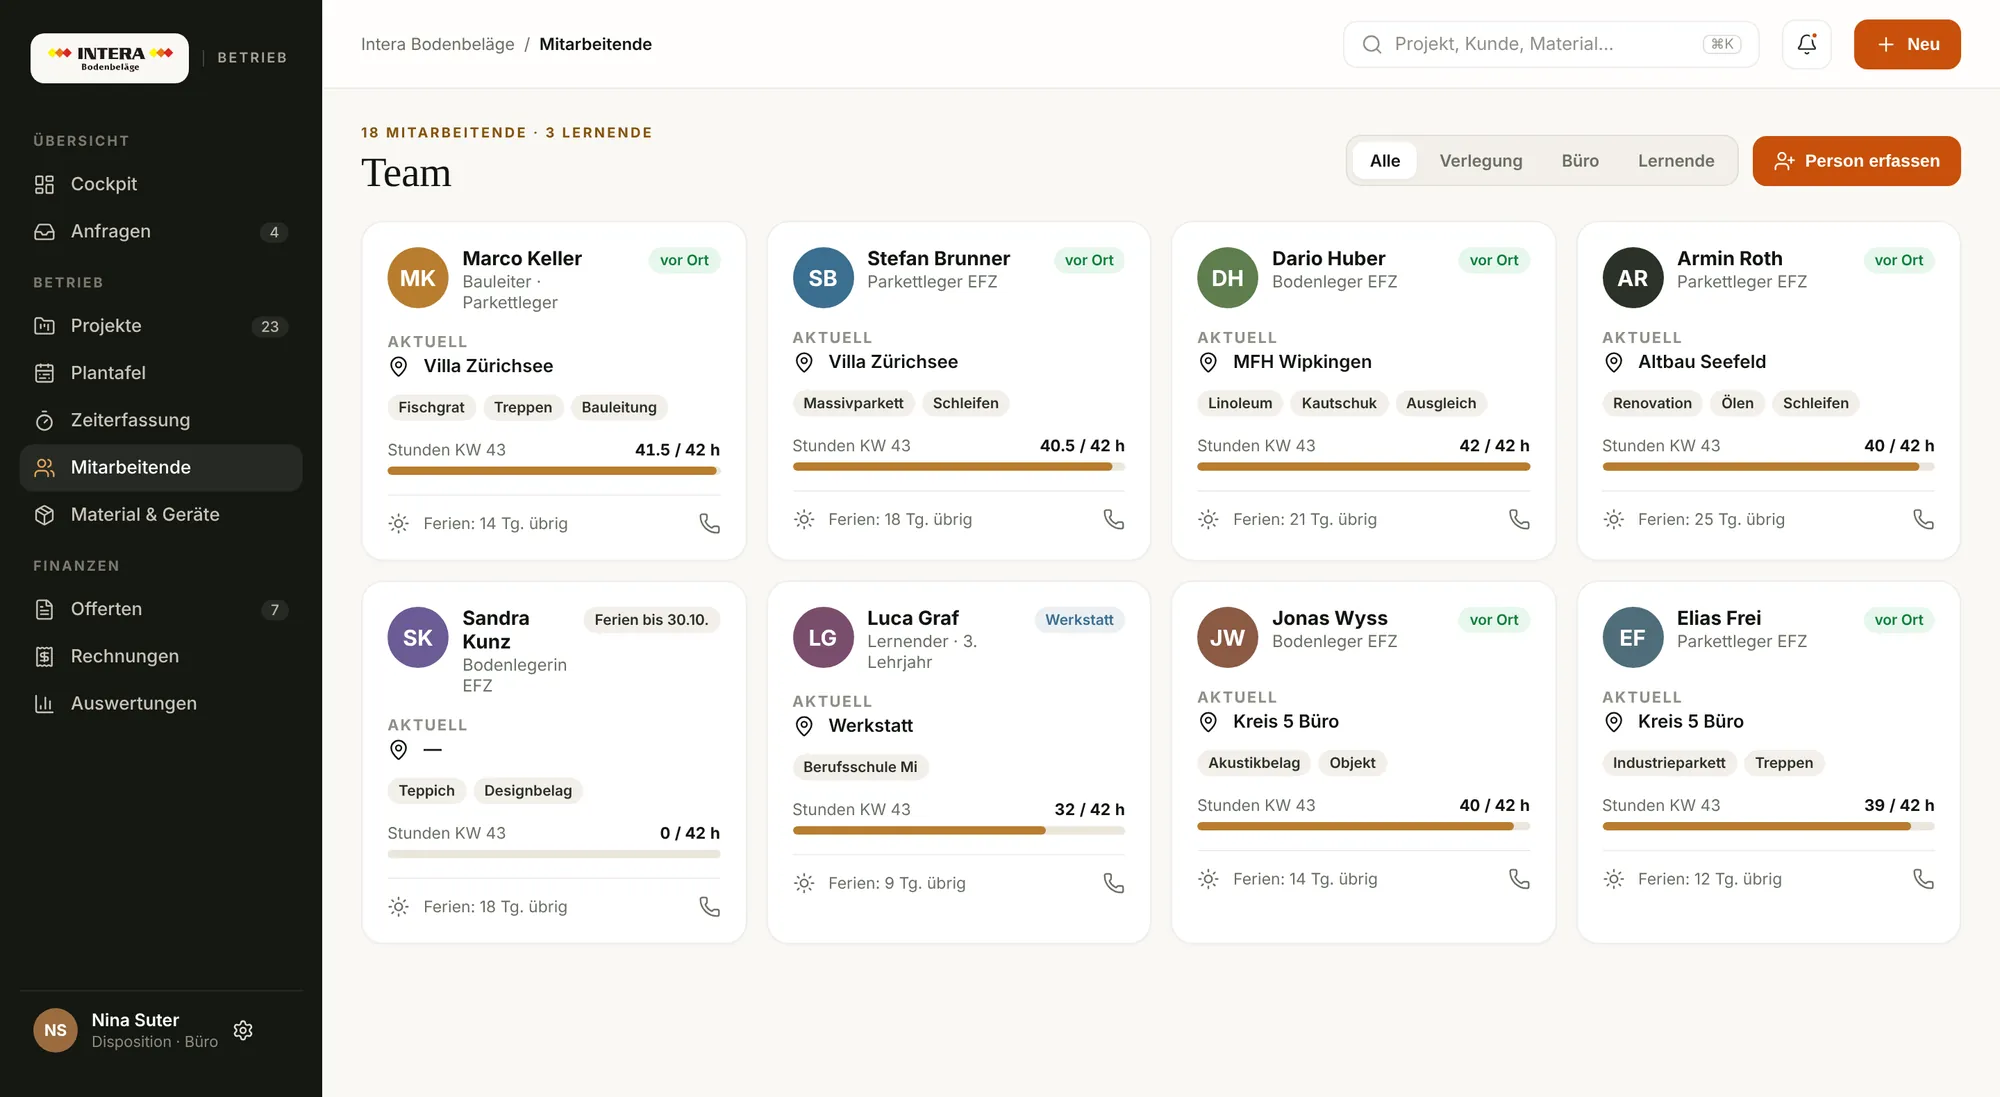
Task: Click Marco Keller's hours progress bar
Action: (x=553, y=471)
